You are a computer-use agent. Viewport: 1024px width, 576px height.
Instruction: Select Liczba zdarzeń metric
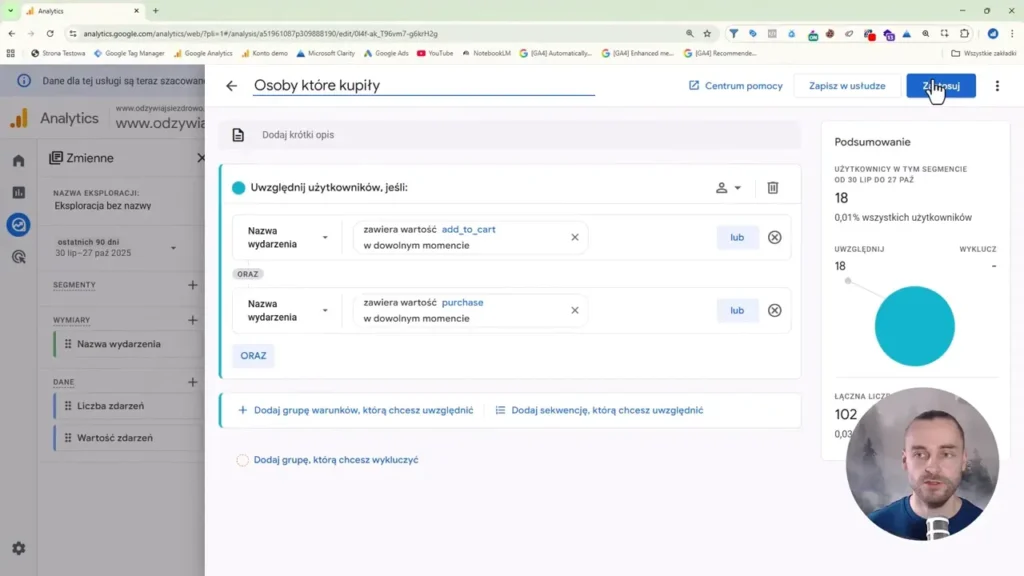point(130,406)
